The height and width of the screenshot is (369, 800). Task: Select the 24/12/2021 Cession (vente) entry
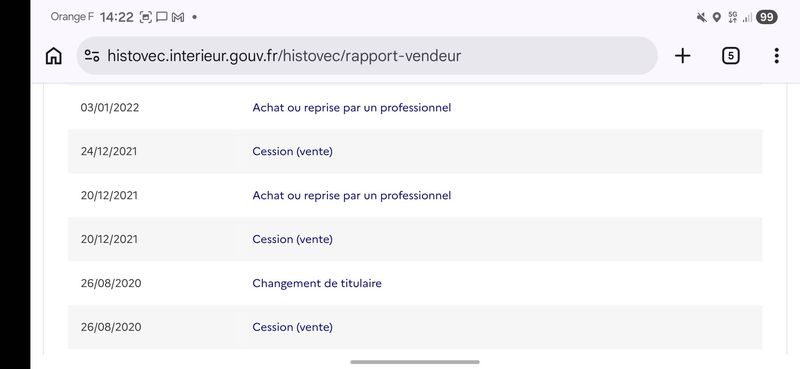point(415,152)
